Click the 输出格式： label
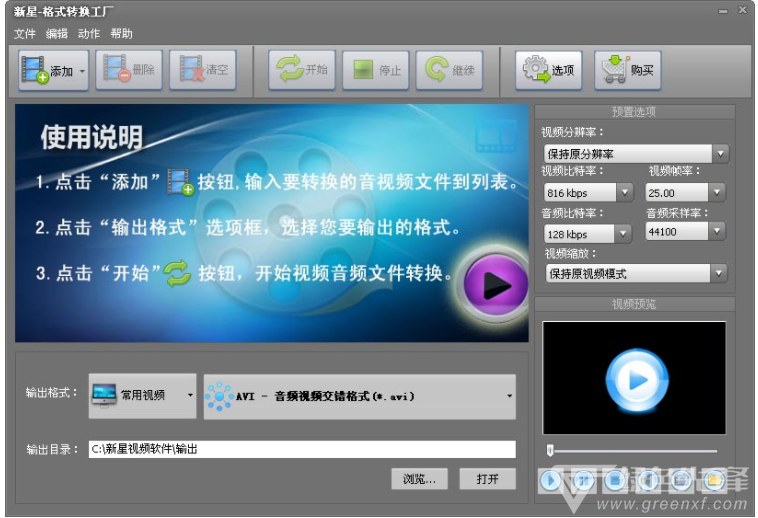758x518 pixels. (x=51, y=393)
